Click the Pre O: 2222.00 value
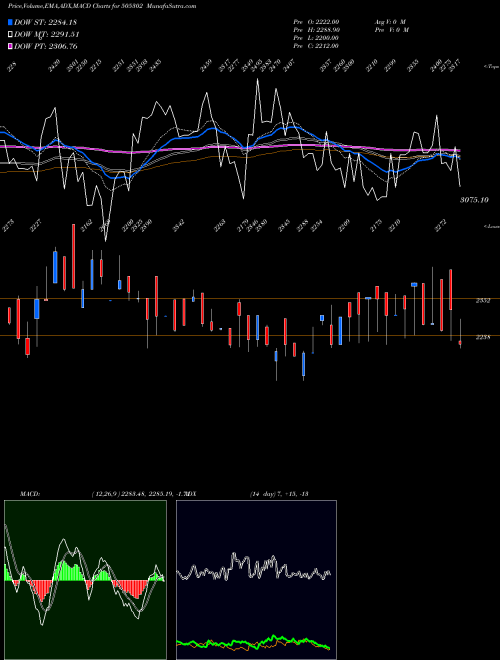 316,22
